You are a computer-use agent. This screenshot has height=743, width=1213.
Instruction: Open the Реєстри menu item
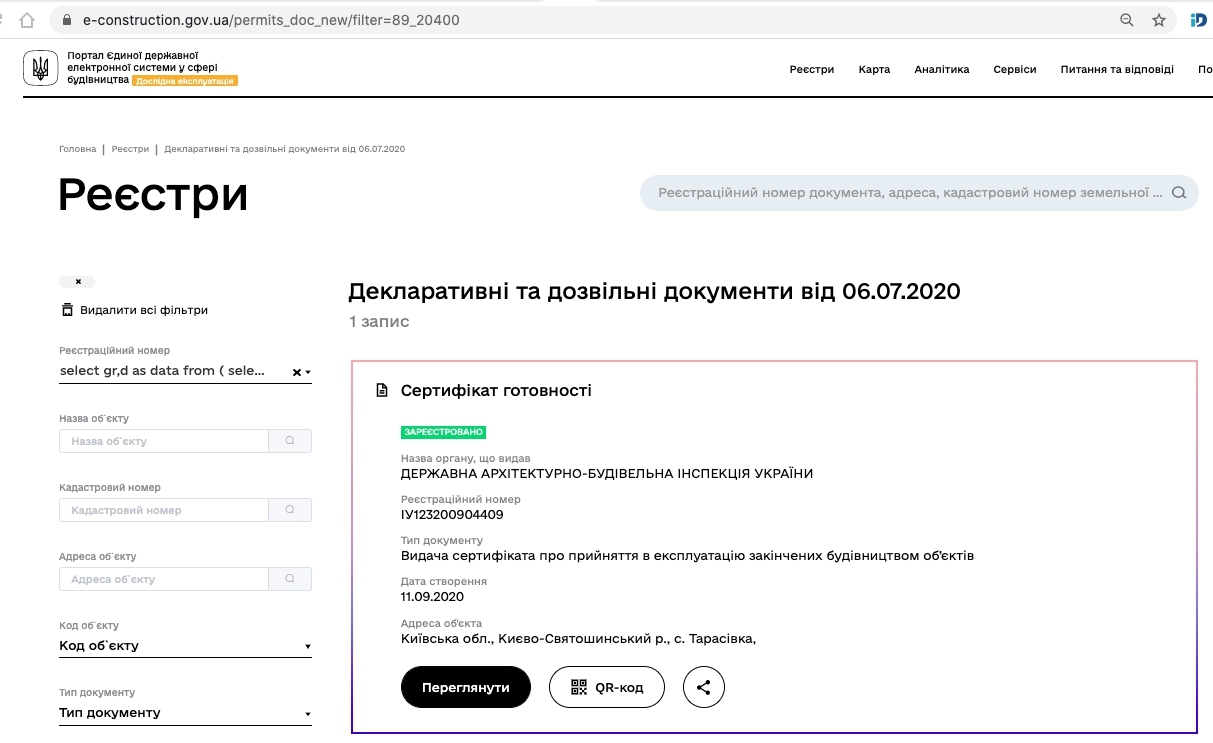pyautogui.click(x=811, y=69)
